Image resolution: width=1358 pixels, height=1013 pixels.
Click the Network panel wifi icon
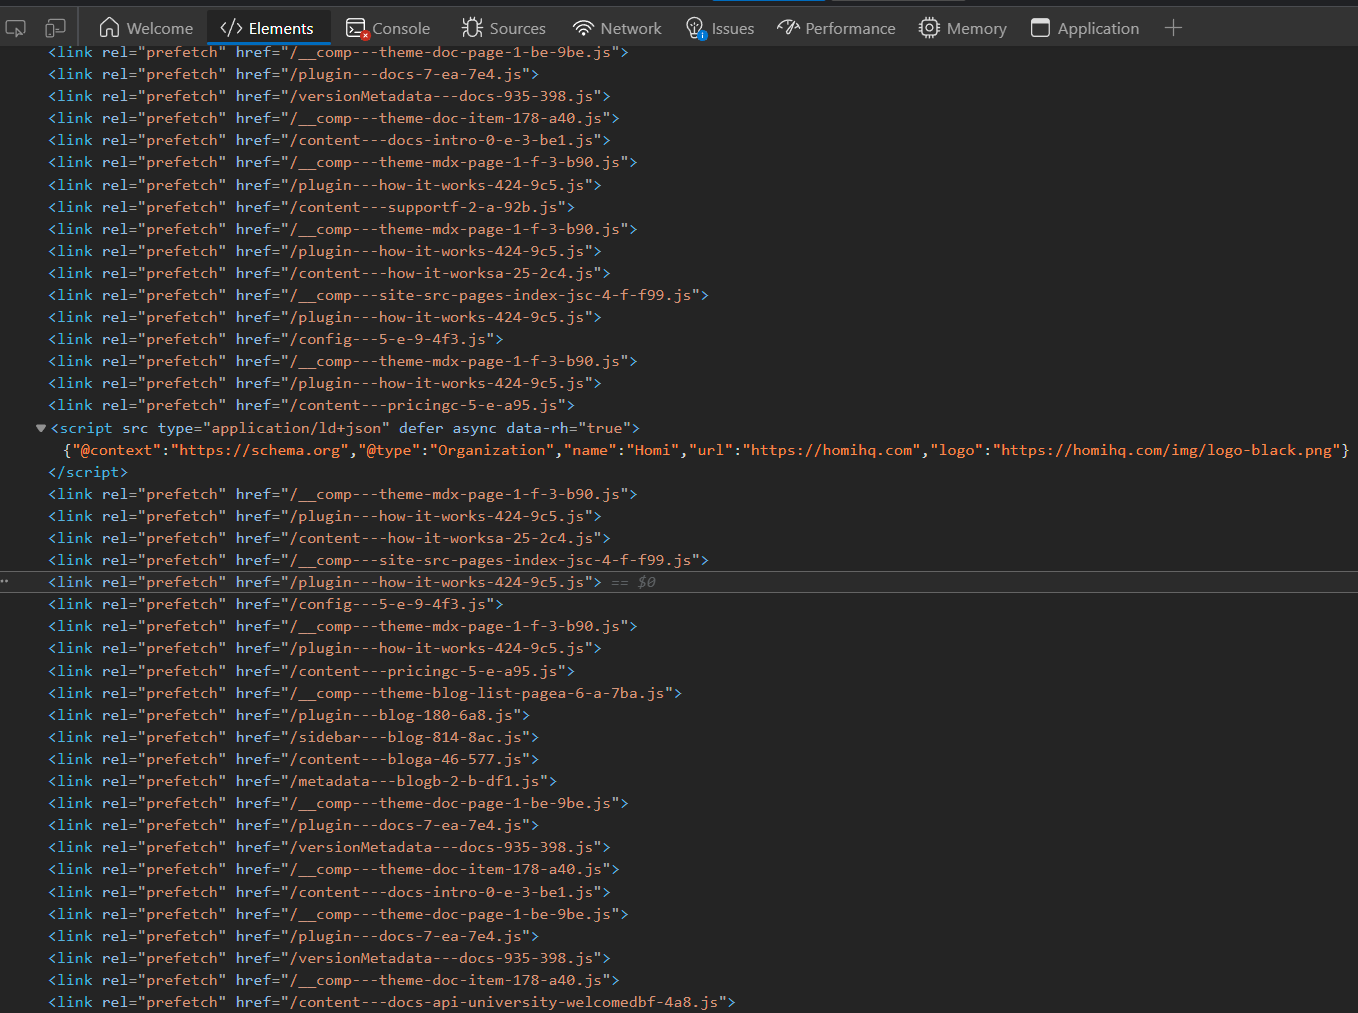tap(581, 28)
